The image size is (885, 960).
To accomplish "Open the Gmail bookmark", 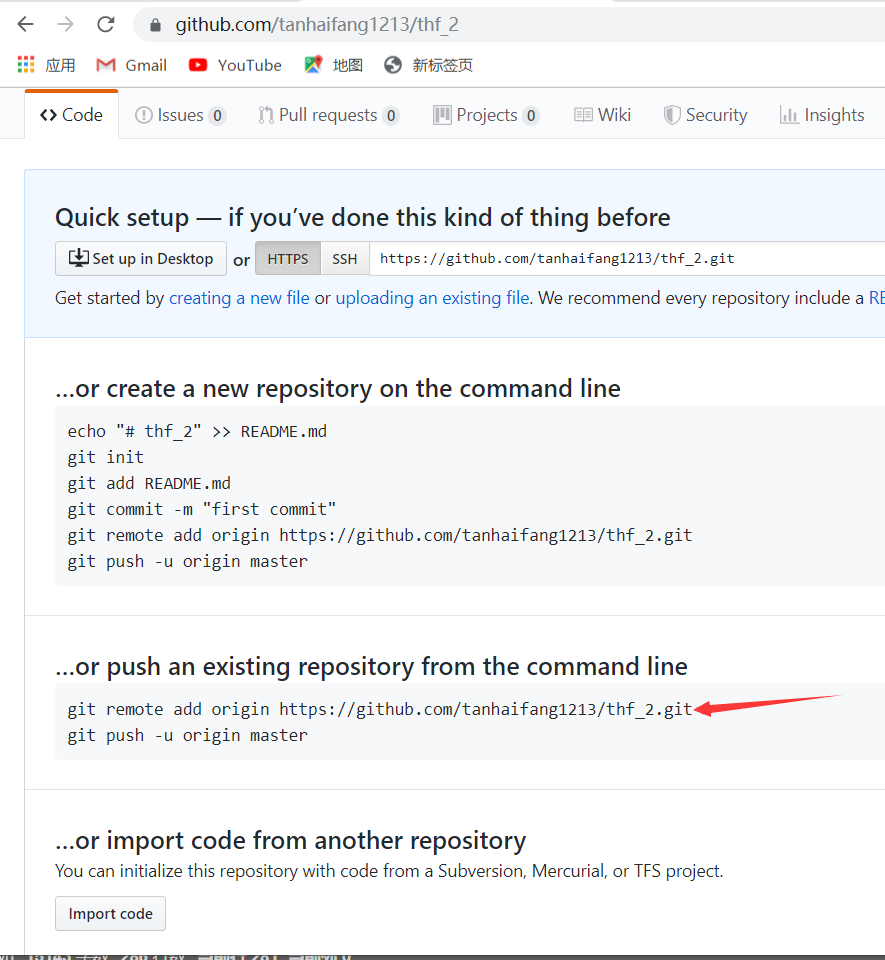I will click(x=132, y=65).
